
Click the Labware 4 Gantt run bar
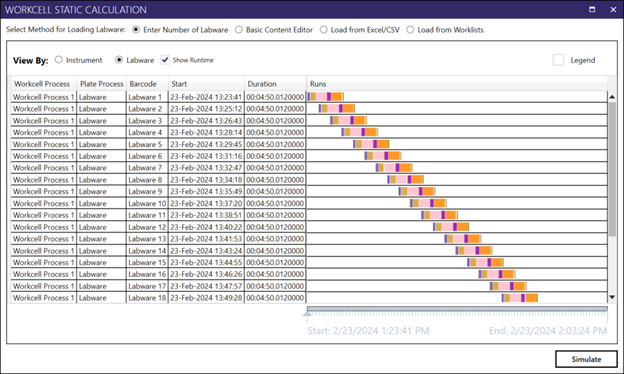360,132
